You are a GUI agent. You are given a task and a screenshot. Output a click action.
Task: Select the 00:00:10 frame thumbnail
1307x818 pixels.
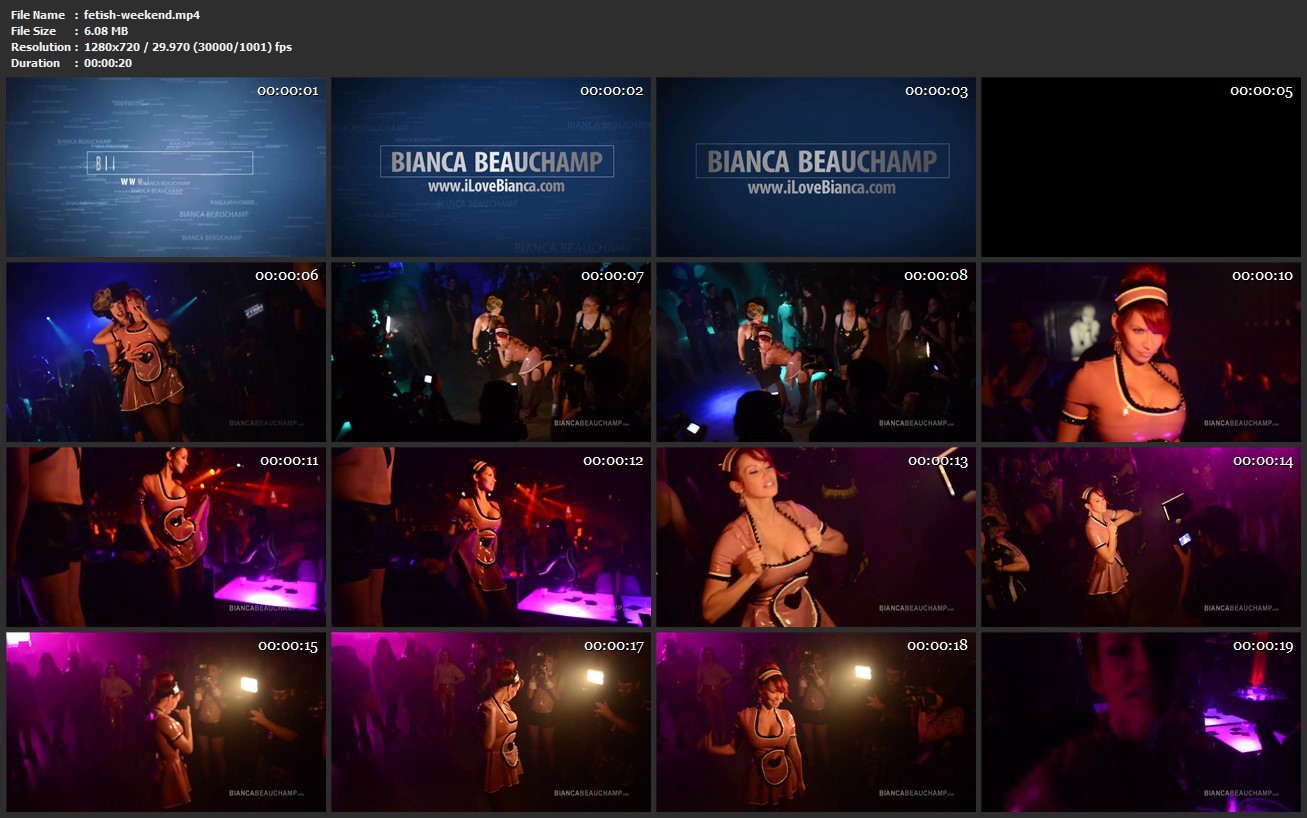coord(1141,353)
